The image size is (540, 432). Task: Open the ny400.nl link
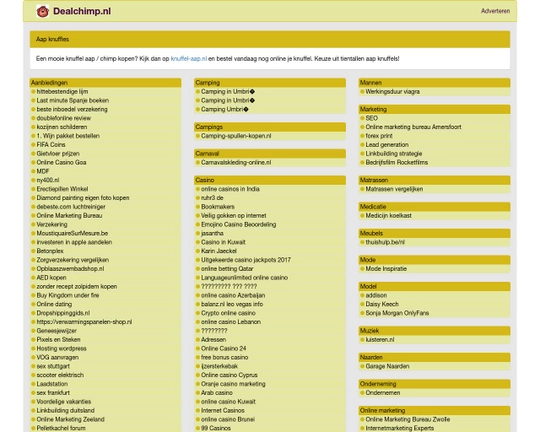tap(48, 180)
